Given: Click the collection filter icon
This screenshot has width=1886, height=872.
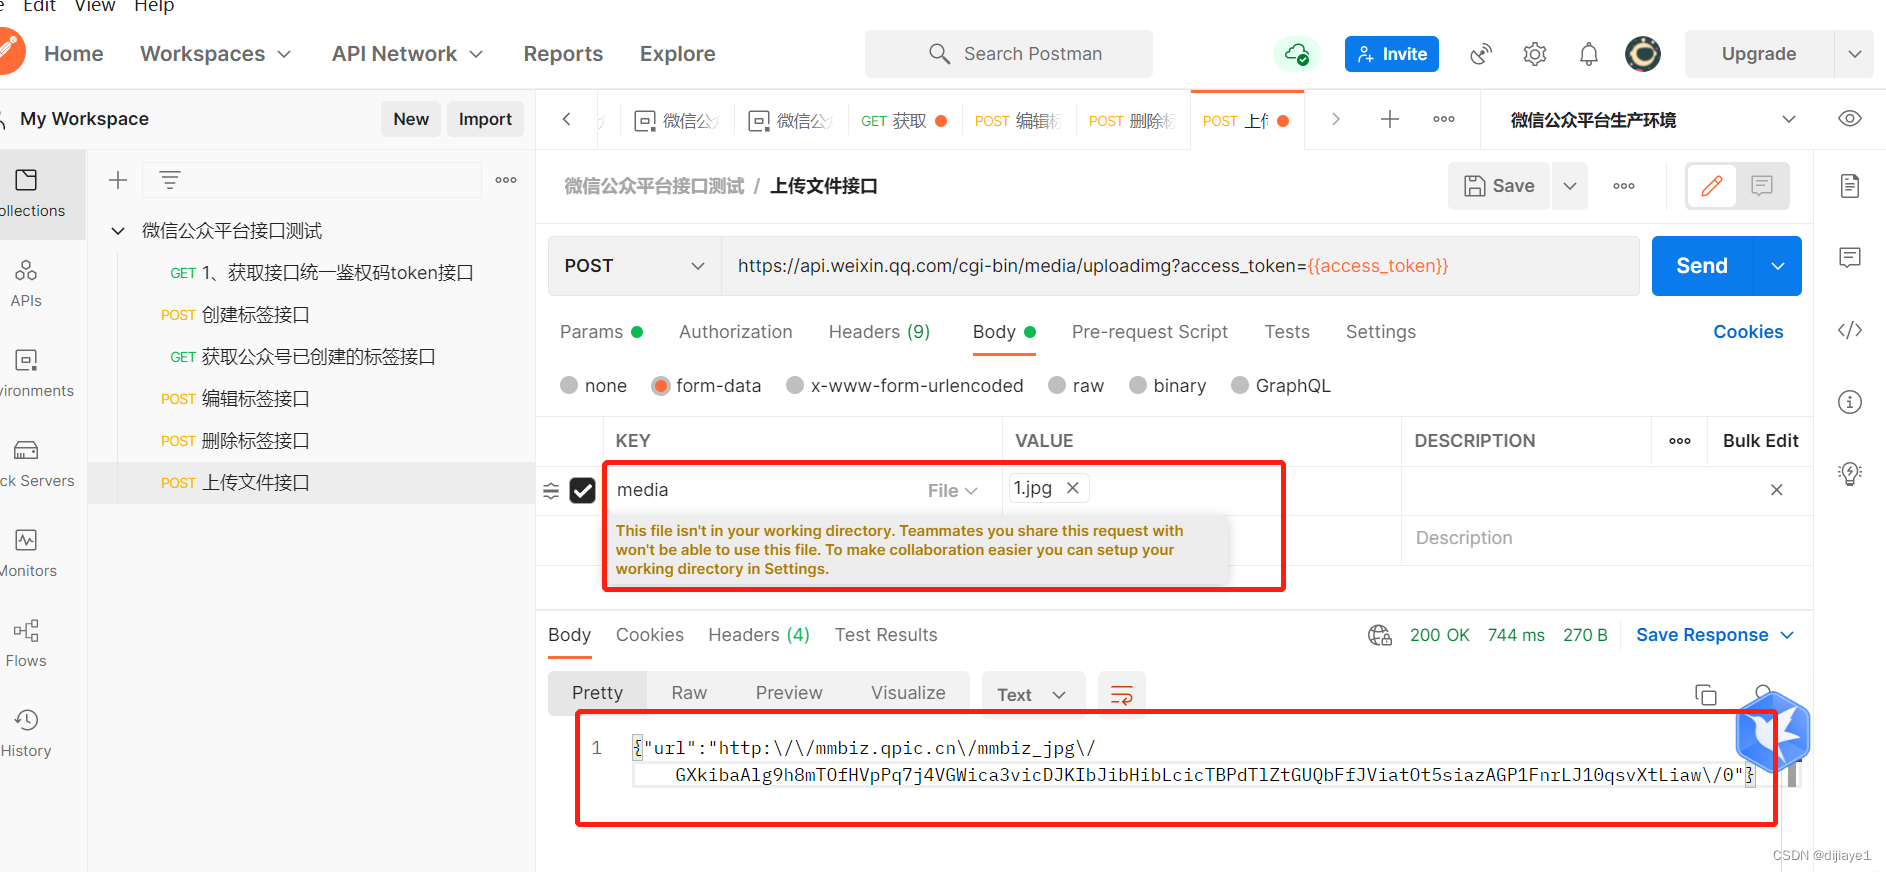Looking at the screenshot, I should [170, 180].
